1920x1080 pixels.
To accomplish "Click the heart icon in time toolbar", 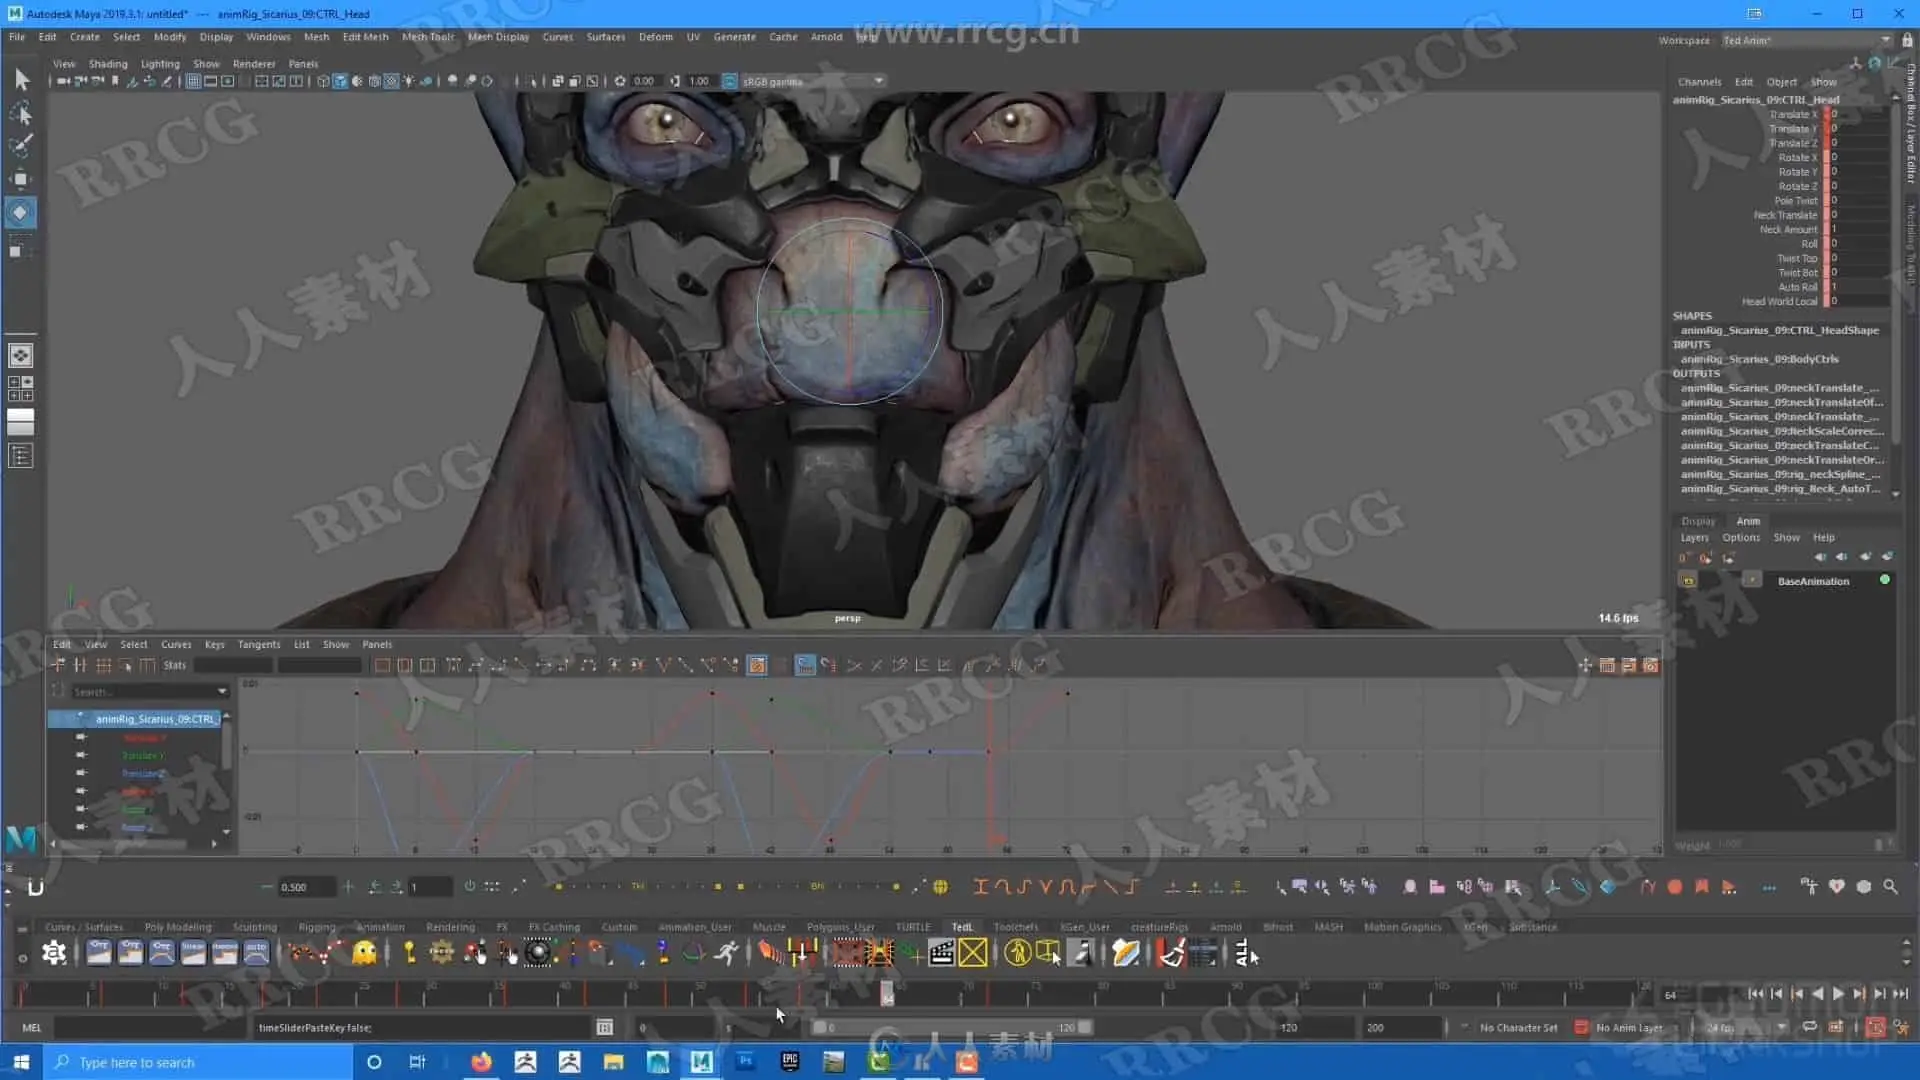I will coord(1837,887).
